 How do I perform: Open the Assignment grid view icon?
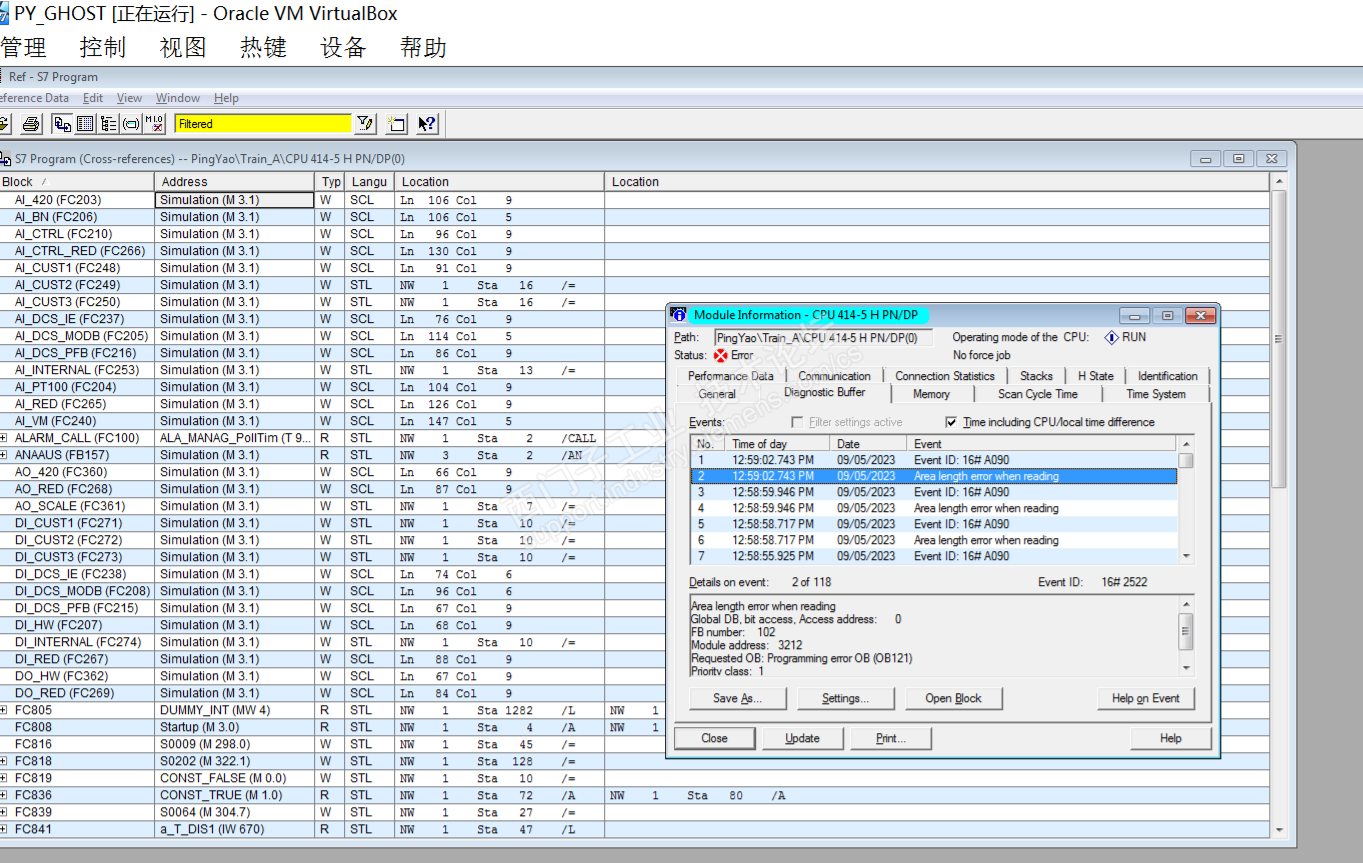pyautogui.click(x=85, y=124)
